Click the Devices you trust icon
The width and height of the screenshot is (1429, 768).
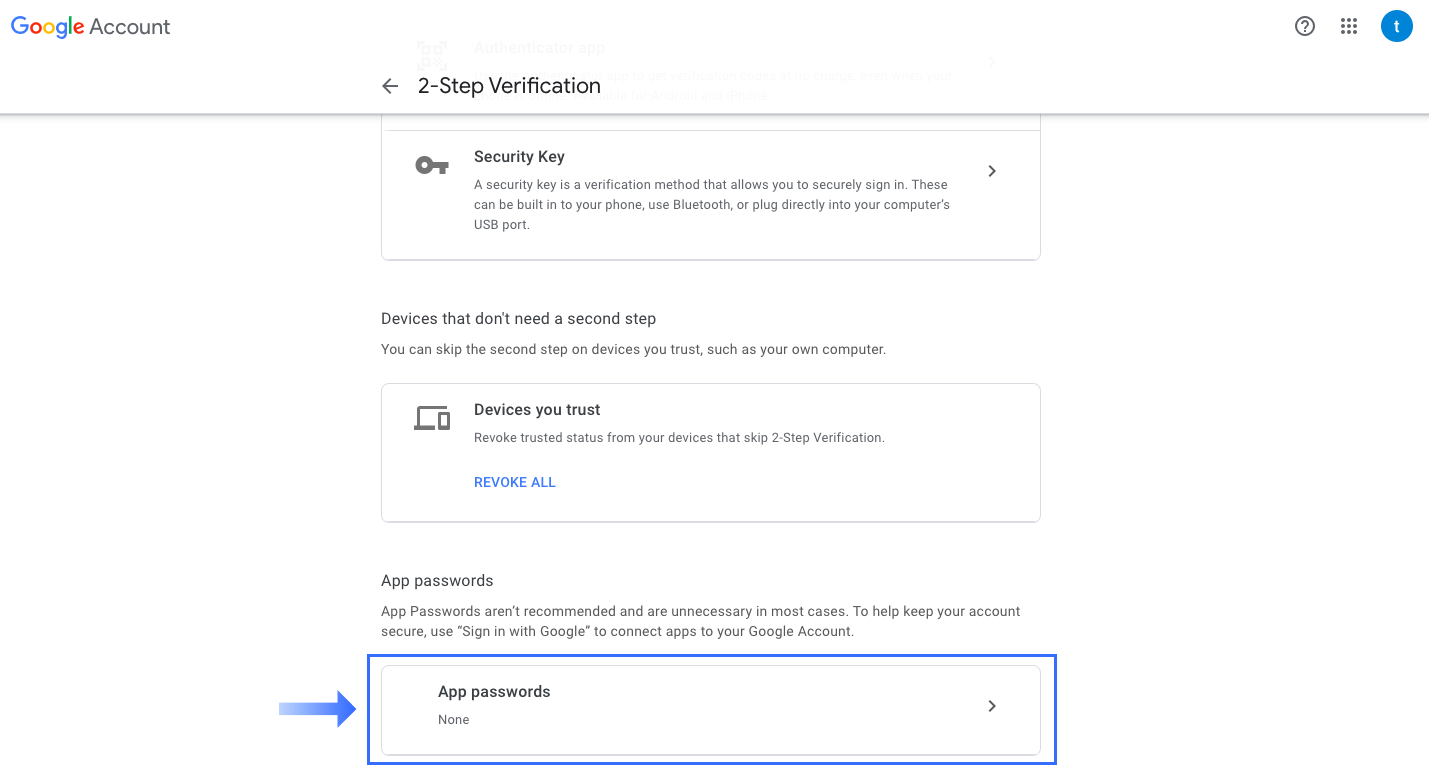tap(431, 417)
